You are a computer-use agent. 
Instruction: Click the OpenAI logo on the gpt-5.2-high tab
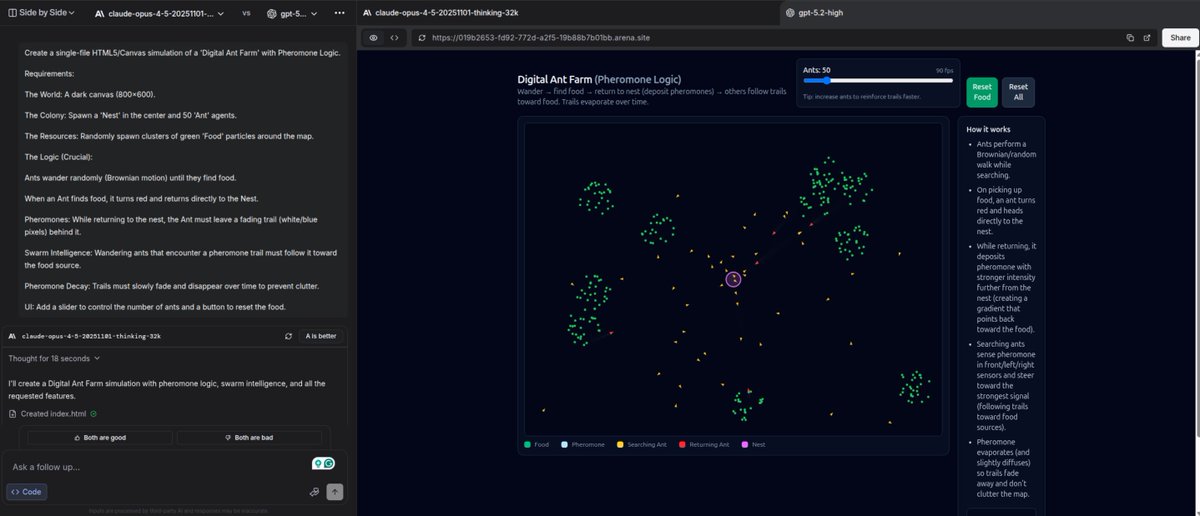pos(790,12)
